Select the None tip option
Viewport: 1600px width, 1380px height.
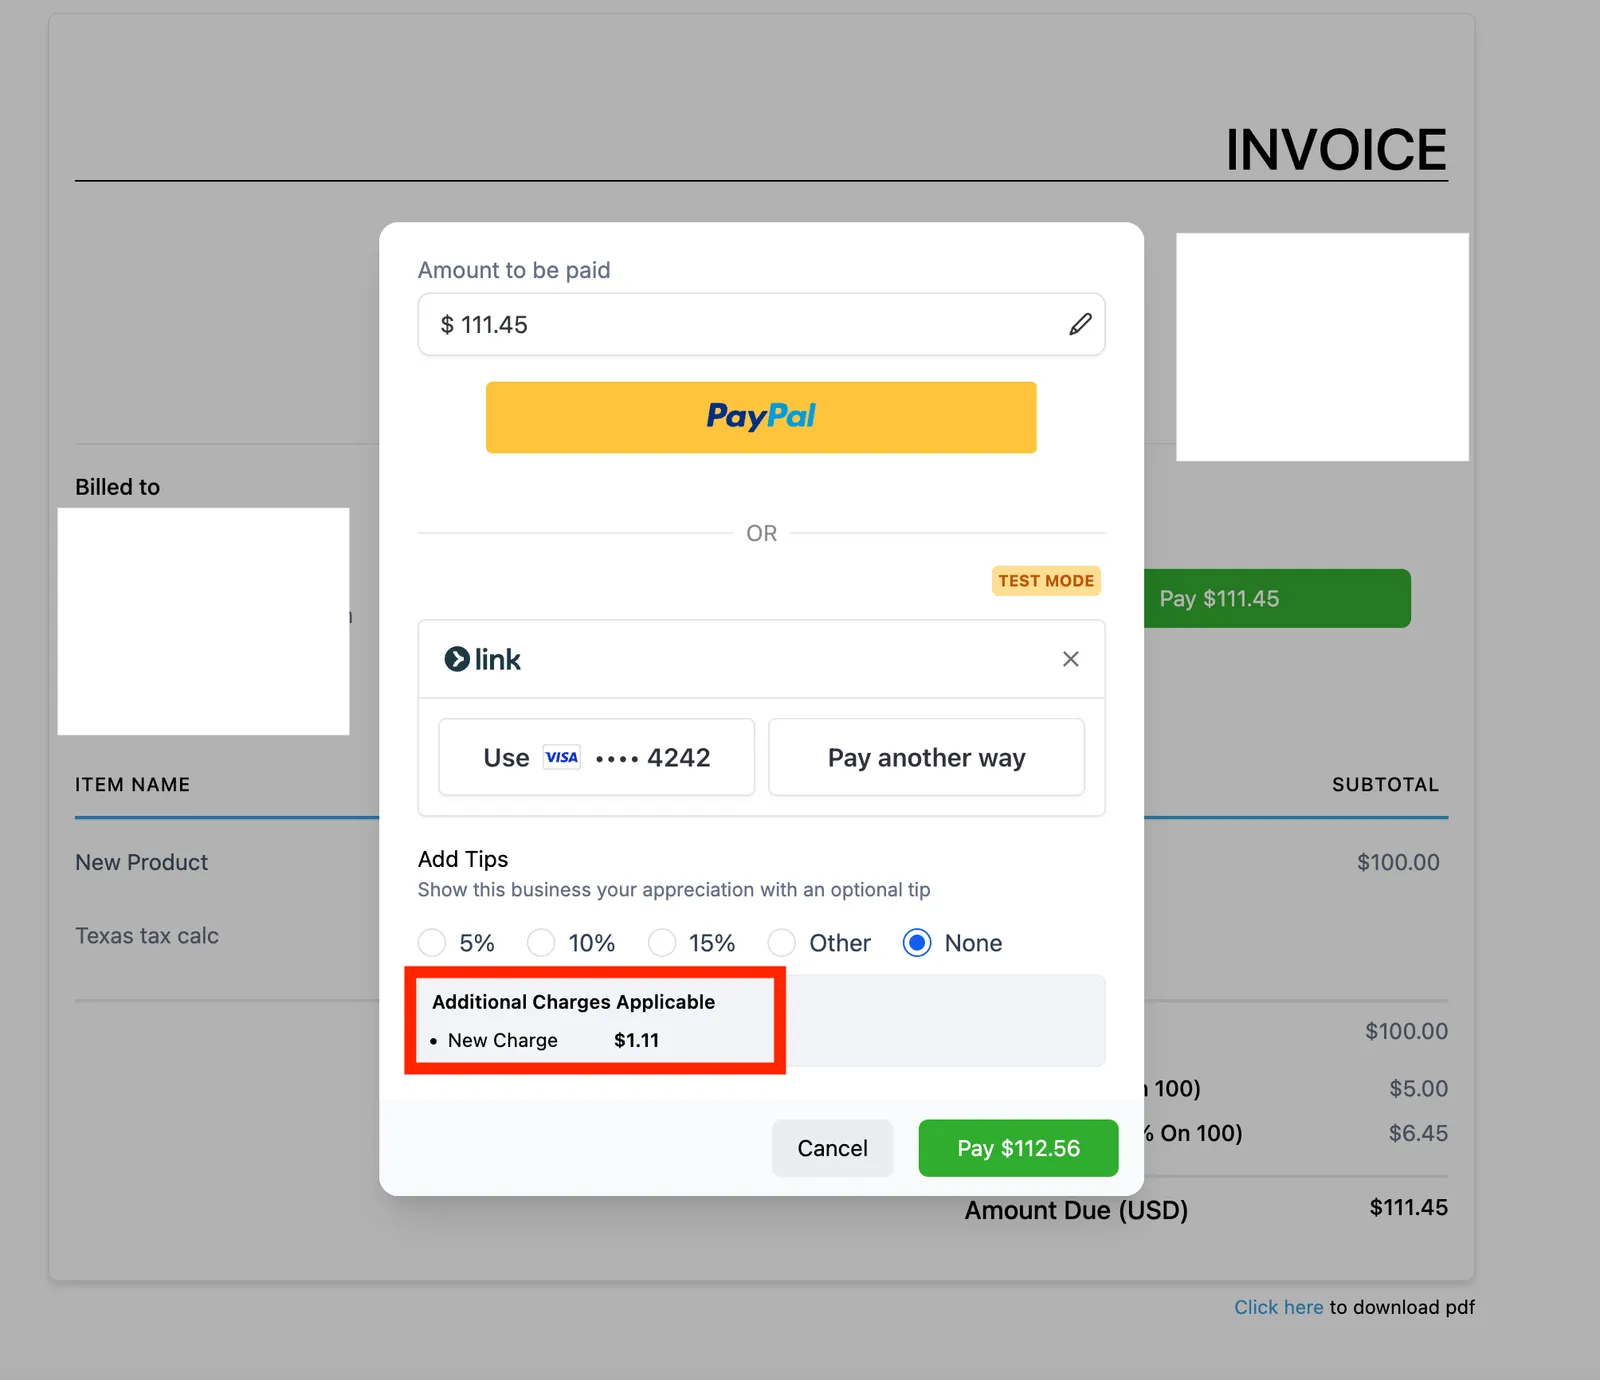(917, 943)
